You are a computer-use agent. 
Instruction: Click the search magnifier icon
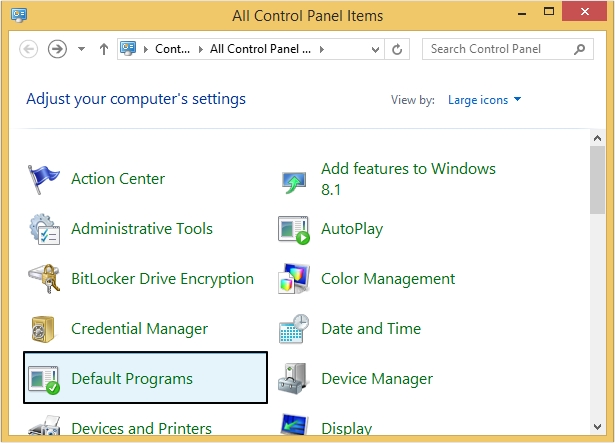(579, 49)
